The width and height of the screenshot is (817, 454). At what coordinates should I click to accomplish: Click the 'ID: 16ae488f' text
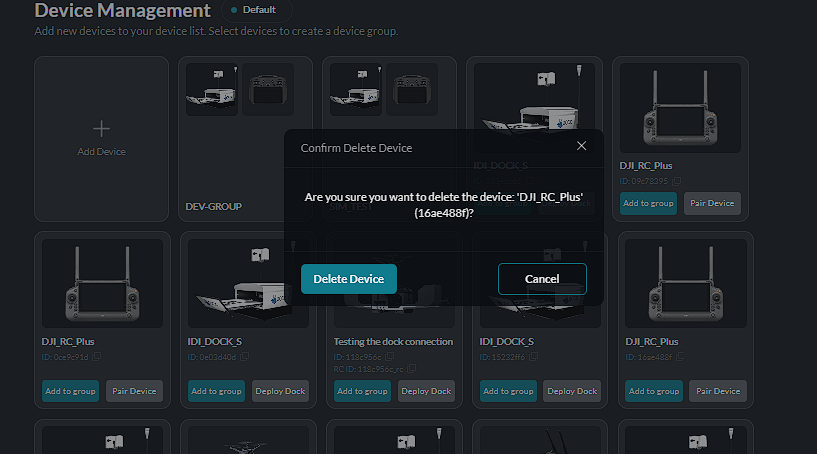click(649, 357)
